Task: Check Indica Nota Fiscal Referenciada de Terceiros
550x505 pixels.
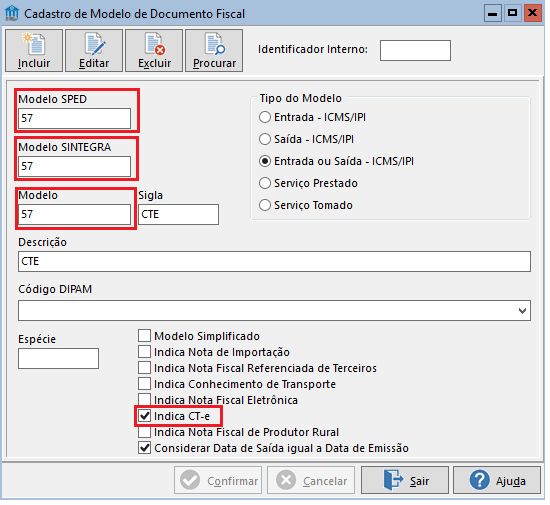Action: [145, 368]
